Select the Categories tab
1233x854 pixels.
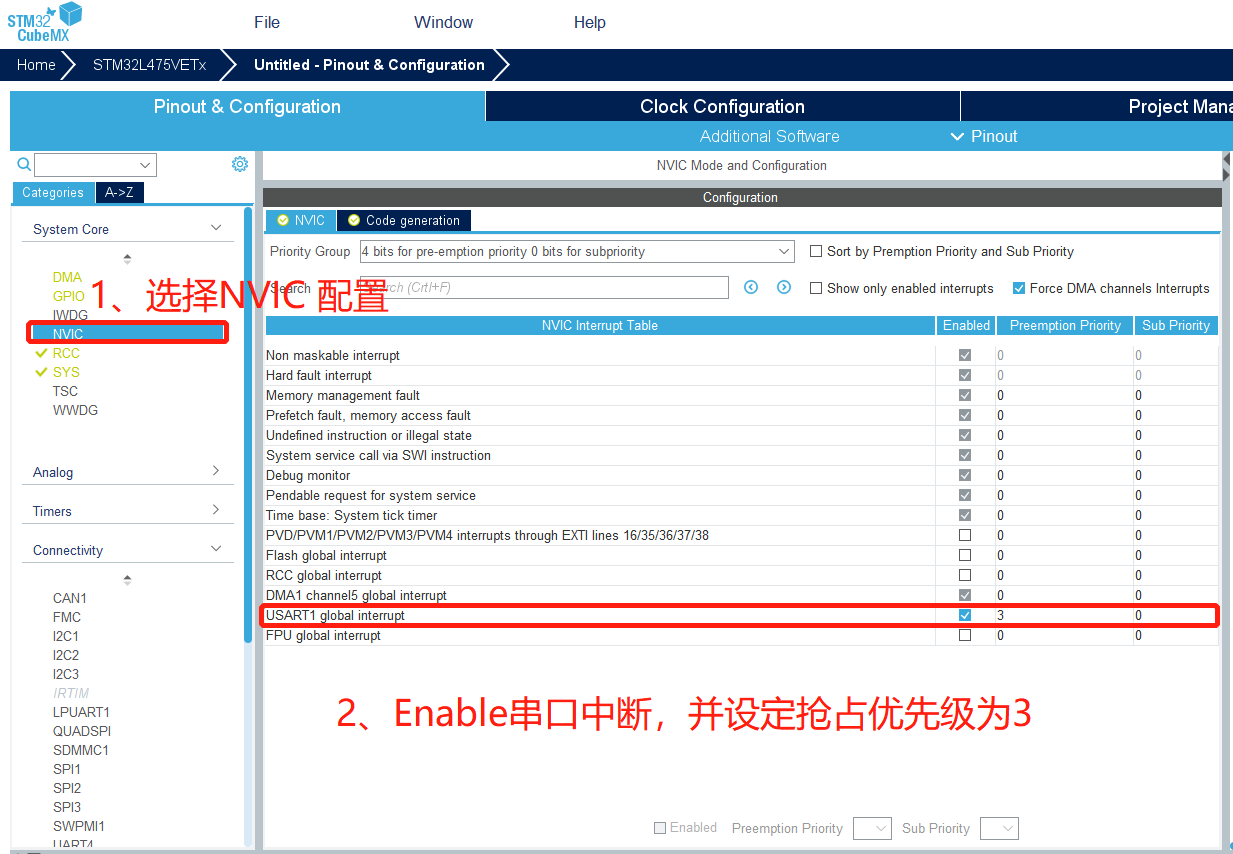coord(53,193)
